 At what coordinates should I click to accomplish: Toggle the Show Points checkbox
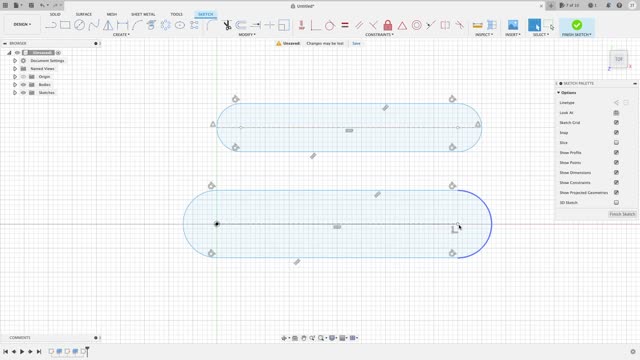click(616, 162)
